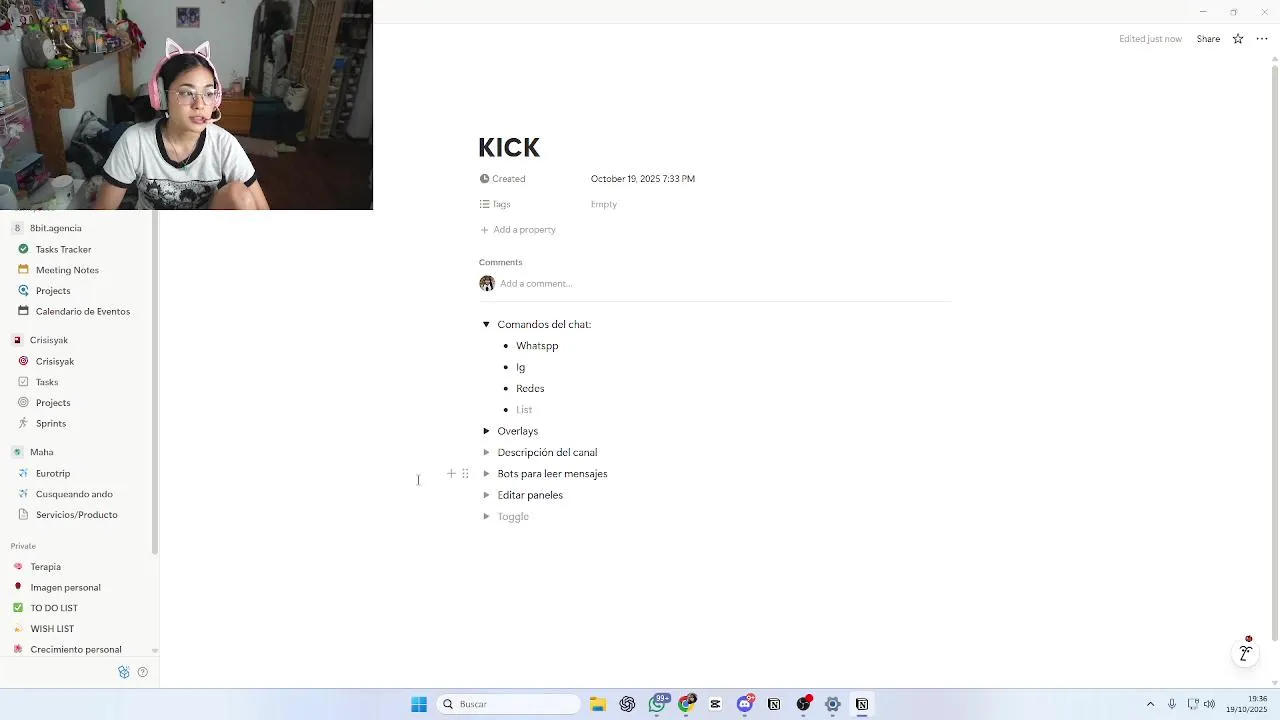Favorite the page with the star icon

1238,39
